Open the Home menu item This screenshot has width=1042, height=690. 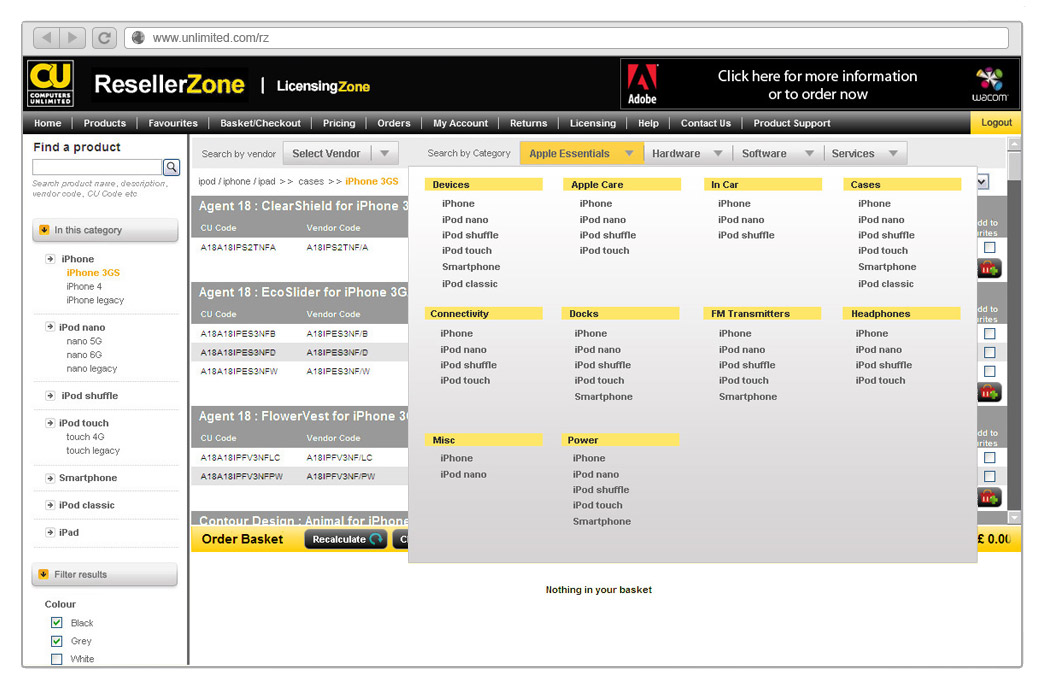[x=48, y=123]
